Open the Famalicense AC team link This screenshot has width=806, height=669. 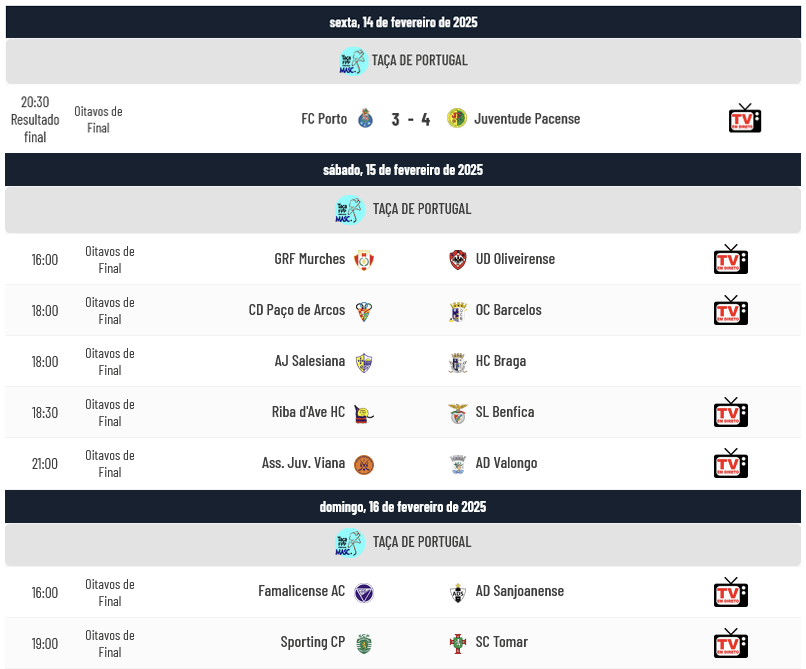pos(302,591)
